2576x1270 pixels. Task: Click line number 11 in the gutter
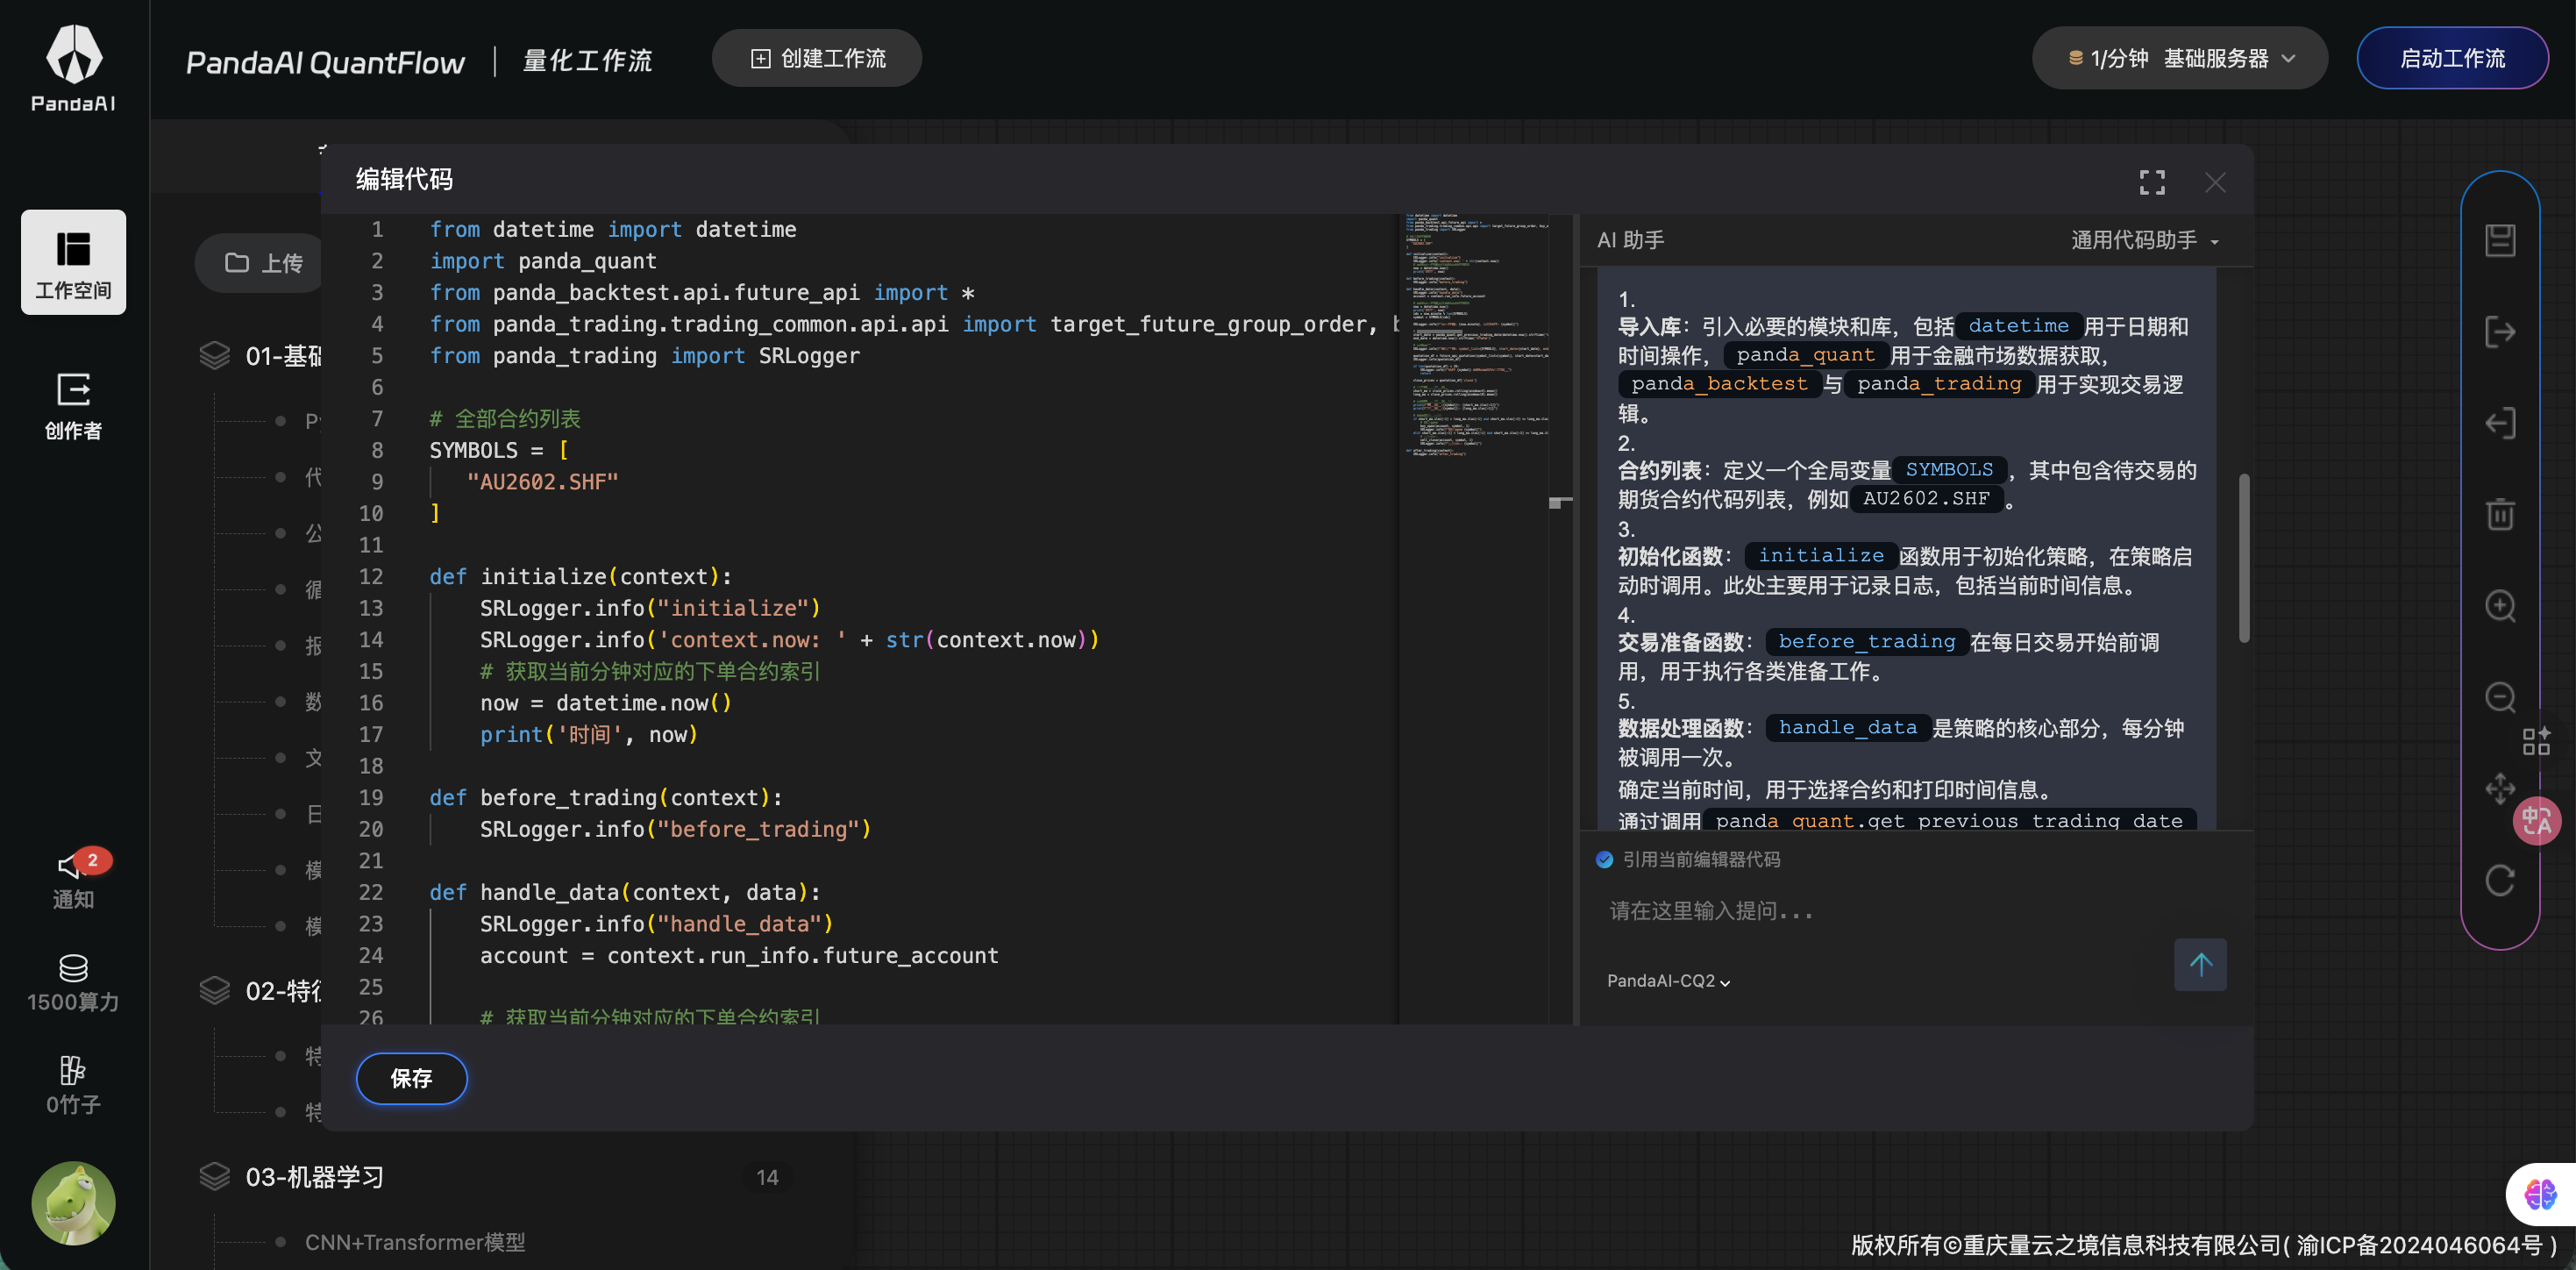[371, 545]
